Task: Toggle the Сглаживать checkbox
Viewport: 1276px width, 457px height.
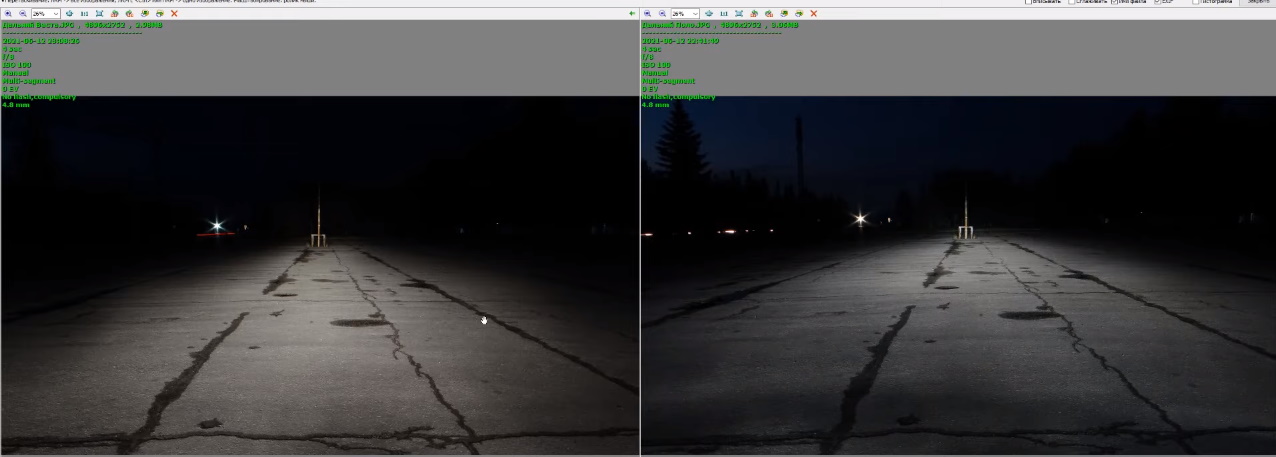Action: tap(1072, 2)
